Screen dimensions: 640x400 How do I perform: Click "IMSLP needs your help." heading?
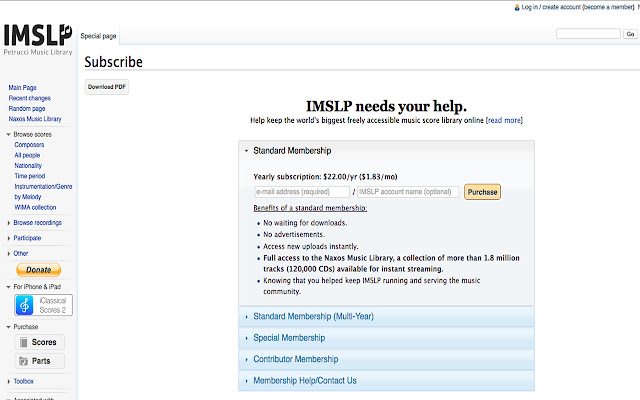pyautogui.click(x=386, y=106)
